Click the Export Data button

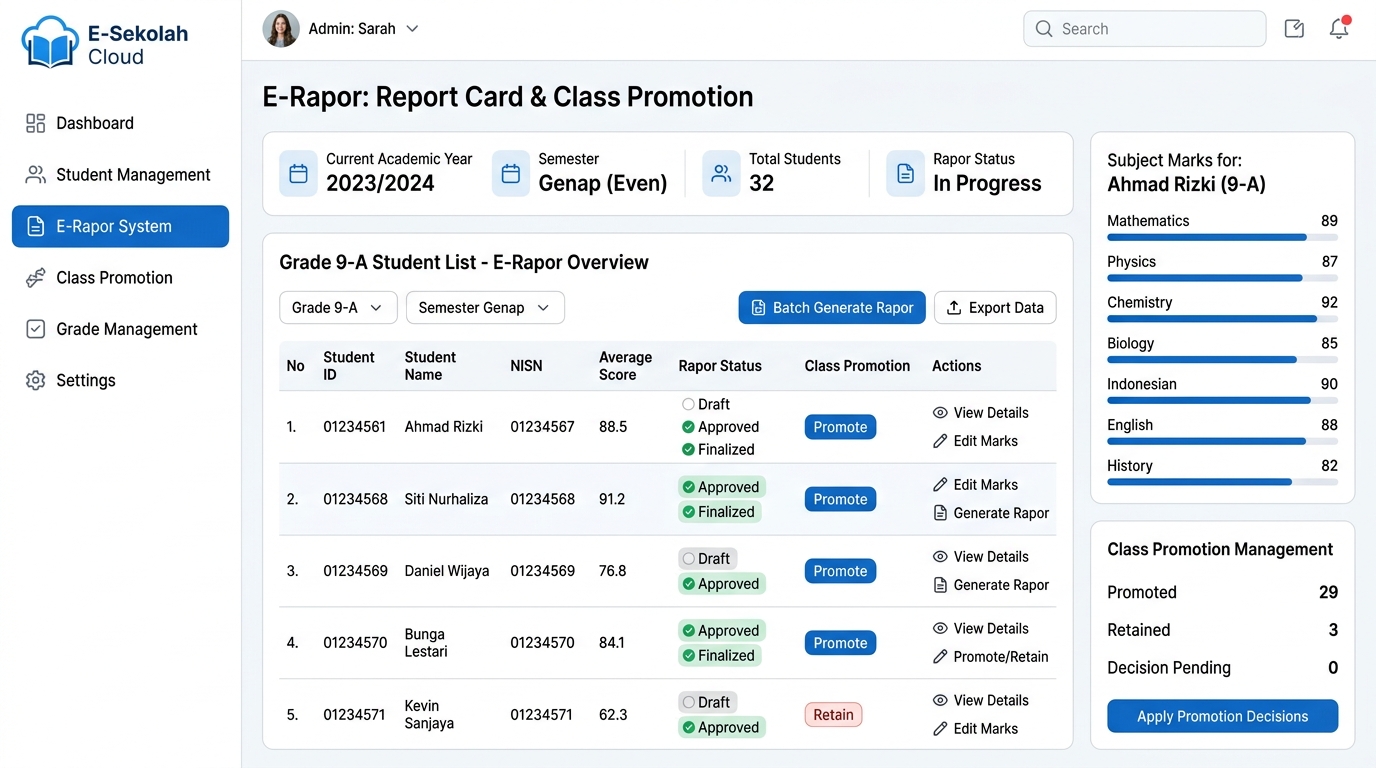click(995, 308)
